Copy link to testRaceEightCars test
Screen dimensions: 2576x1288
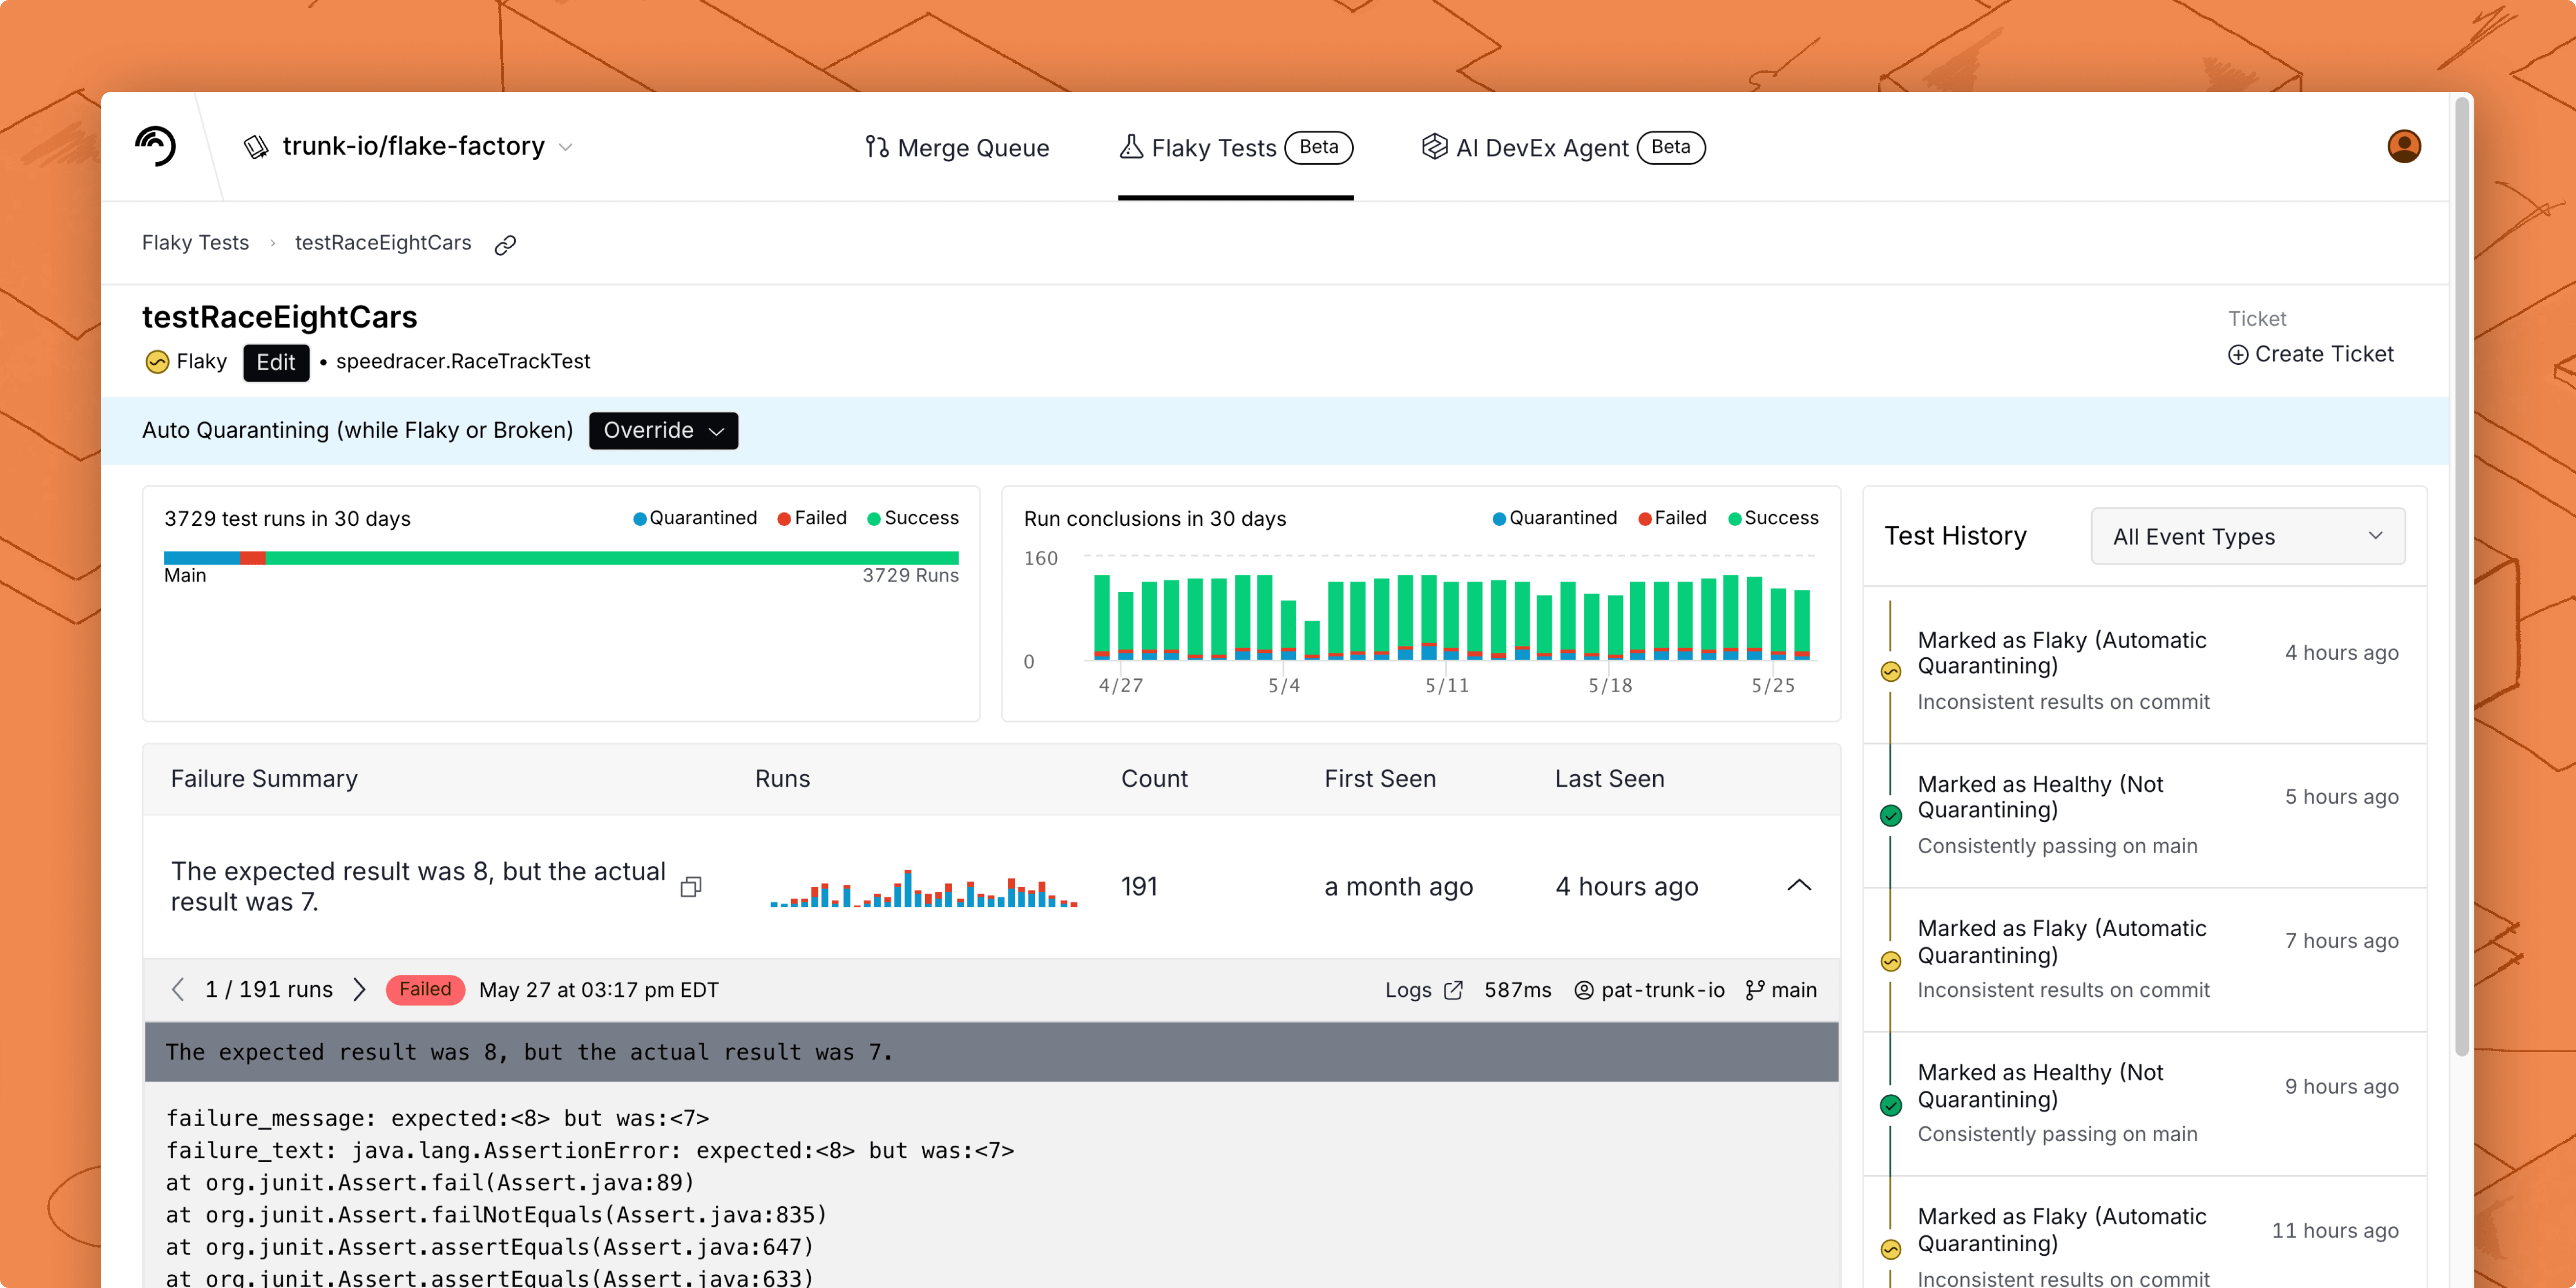click(x=506, y=244)
